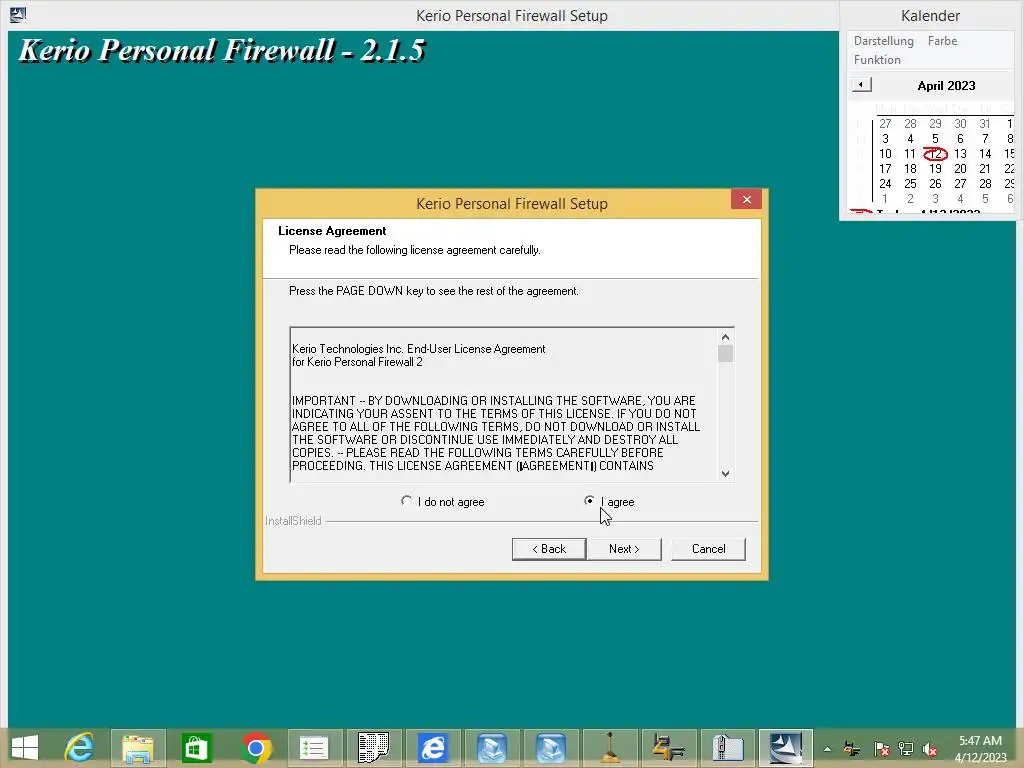
Task: Open blue computer icon beside the joystick
Action: (551, 748)
